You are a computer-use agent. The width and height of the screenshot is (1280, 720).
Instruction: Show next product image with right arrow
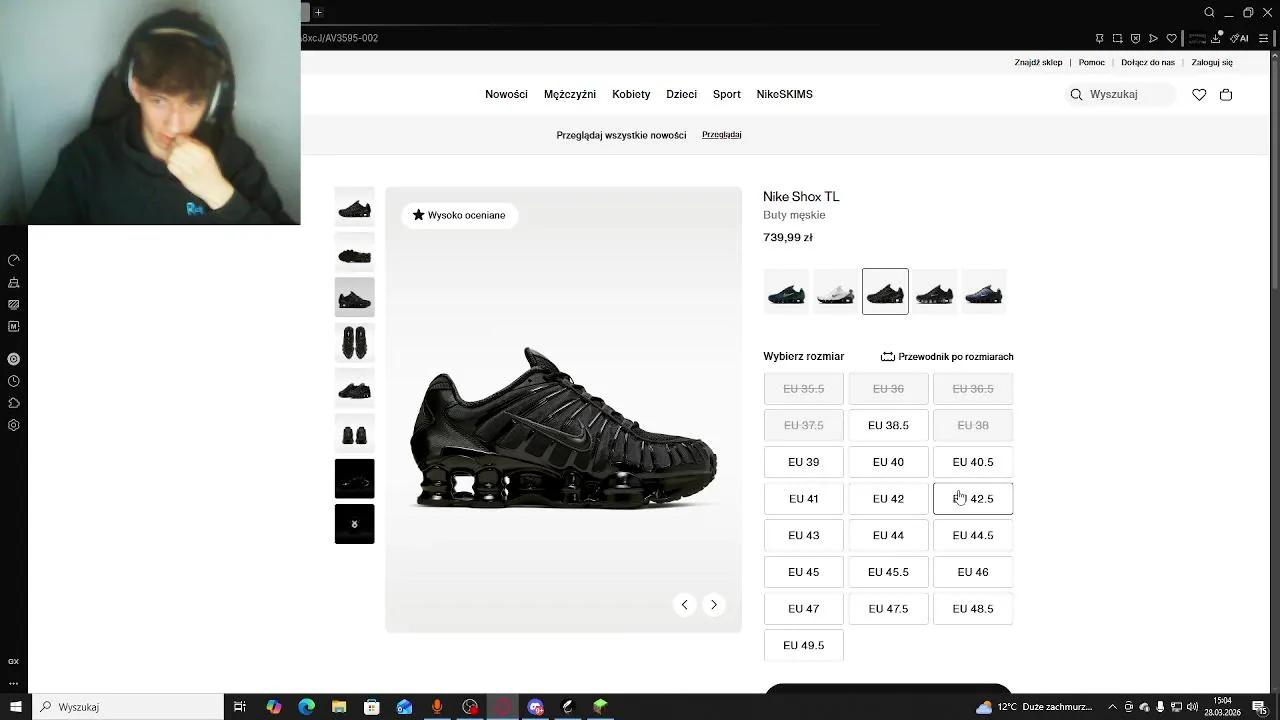pyautogui.click(x=713, y=604)
